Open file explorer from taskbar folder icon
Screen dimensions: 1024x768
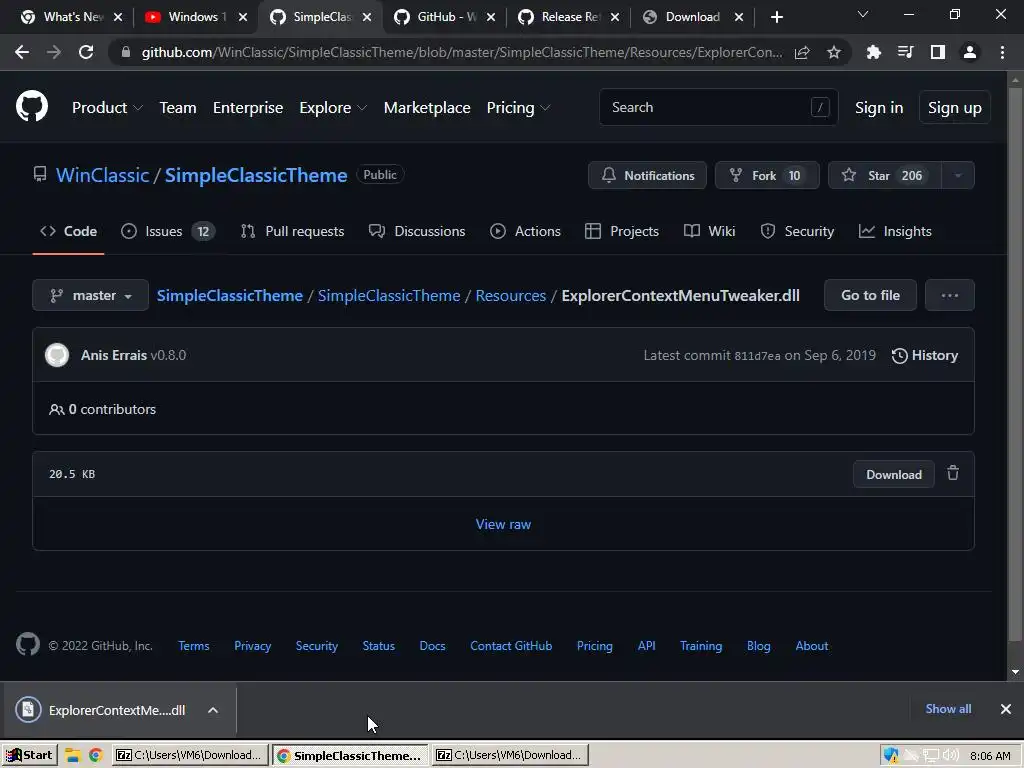[72, 756]
